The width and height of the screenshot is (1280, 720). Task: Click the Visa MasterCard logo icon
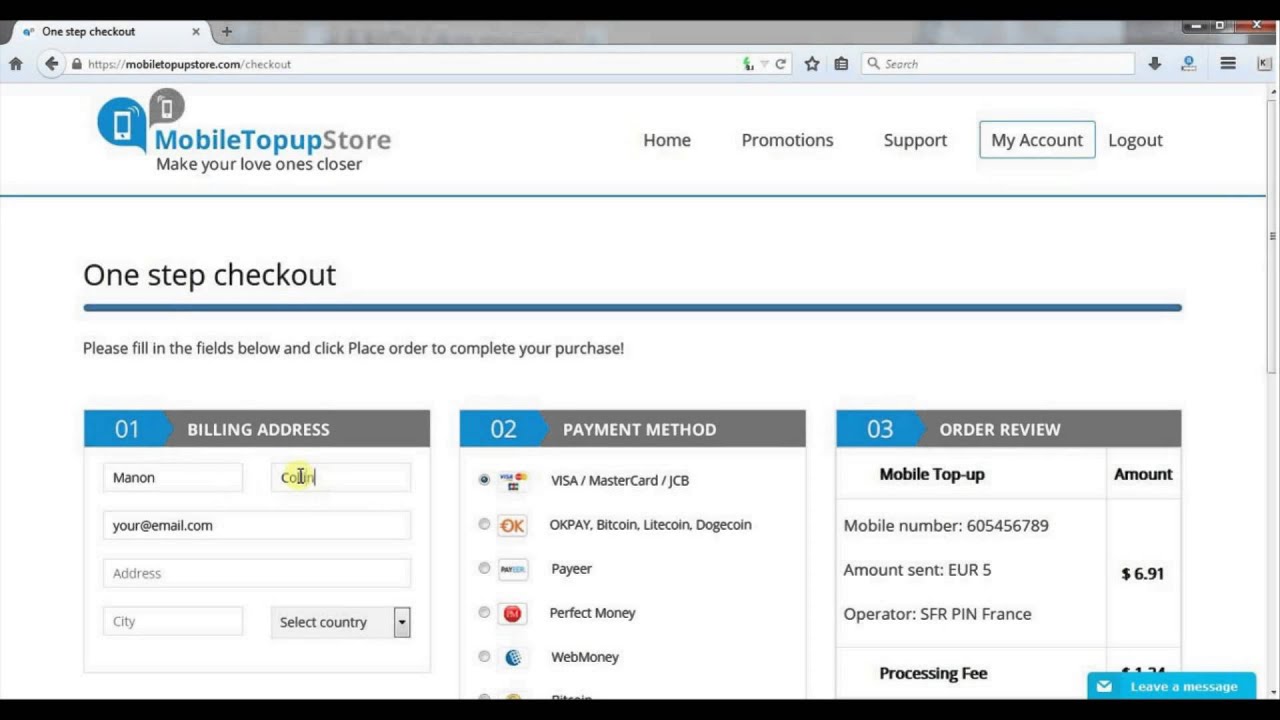coord(513,481)
